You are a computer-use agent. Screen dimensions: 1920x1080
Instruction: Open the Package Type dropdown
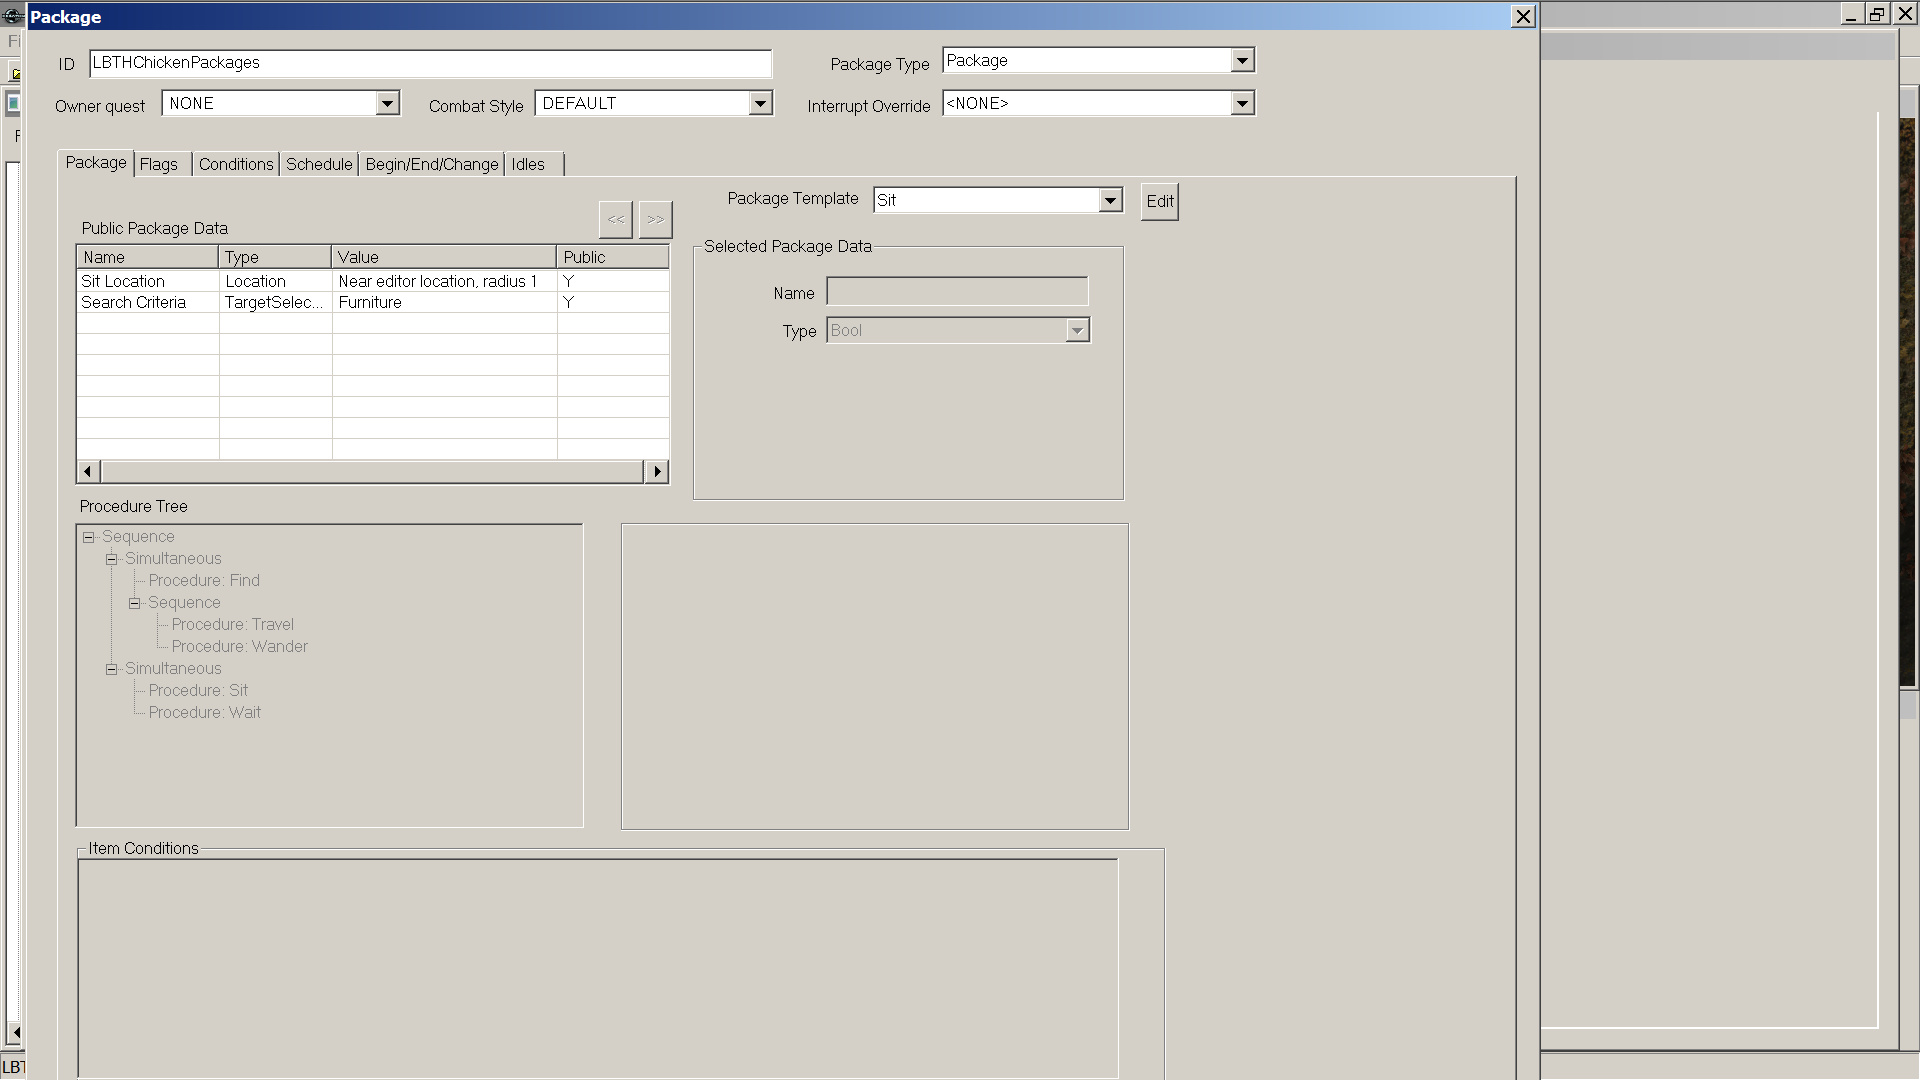[1242, 60]
